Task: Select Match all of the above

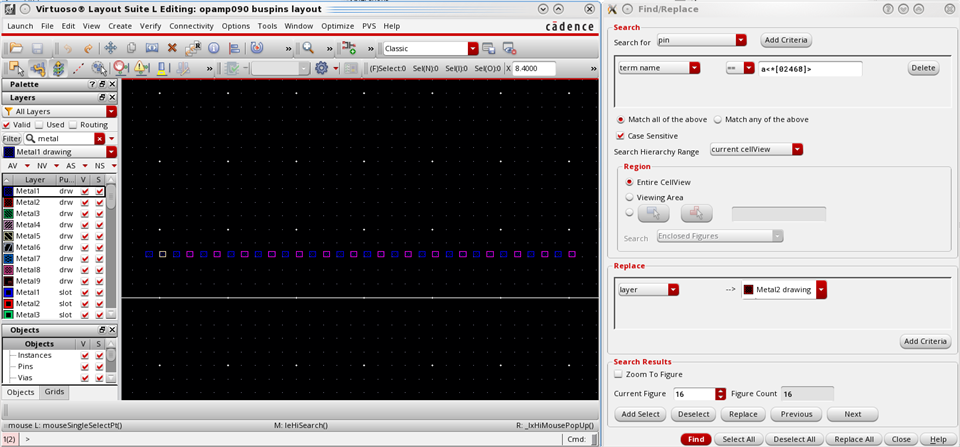Action: tap(621, 119)
